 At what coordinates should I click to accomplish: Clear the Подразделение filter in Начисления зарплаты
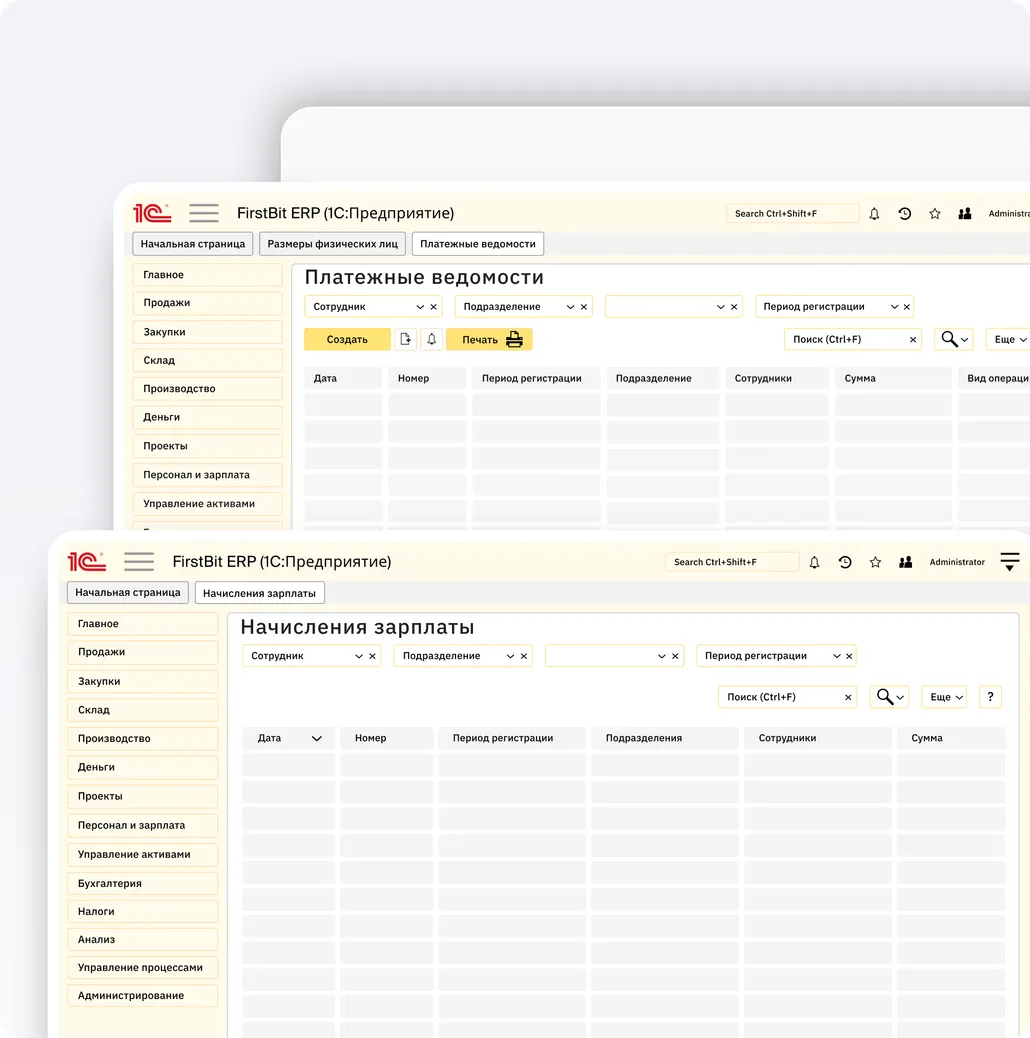click(x=524, y=656)
